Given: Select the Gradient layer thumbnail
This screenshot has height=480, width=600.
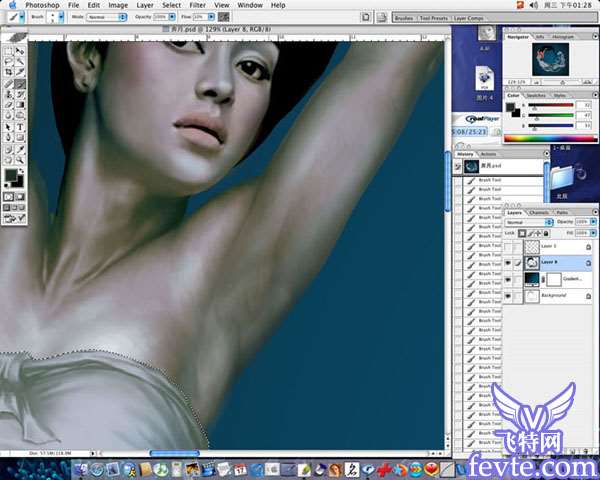Looking at the screenshot, I should (x=533, y=279).
